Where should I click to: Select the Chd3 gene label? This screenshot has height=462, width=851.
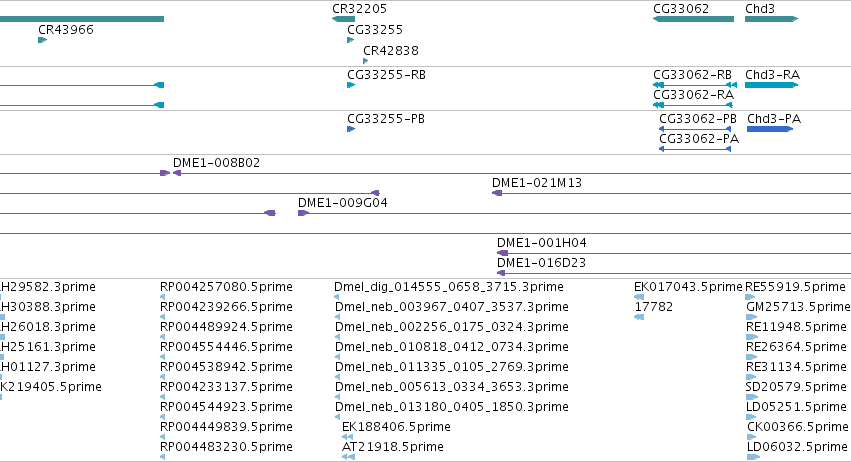point(760,9)
